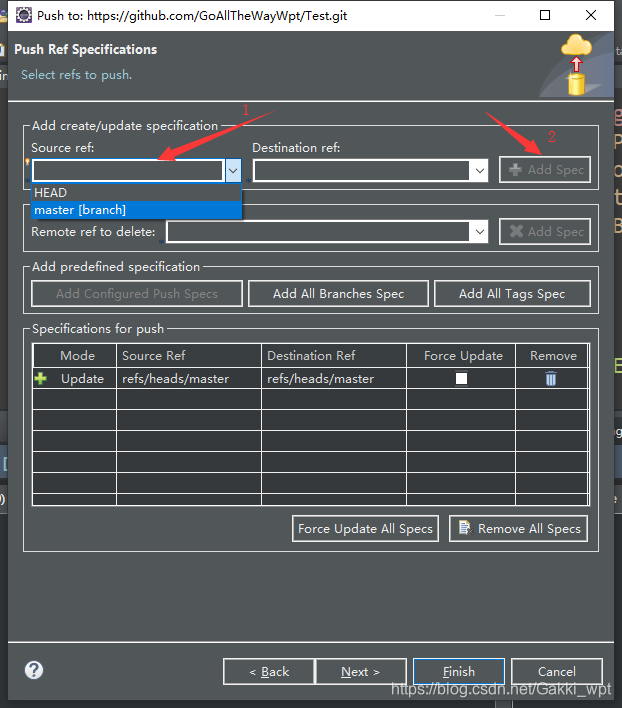The image size is (622, 708).
Task: Go to previous page with Back
Action: [x=269, y=672]
